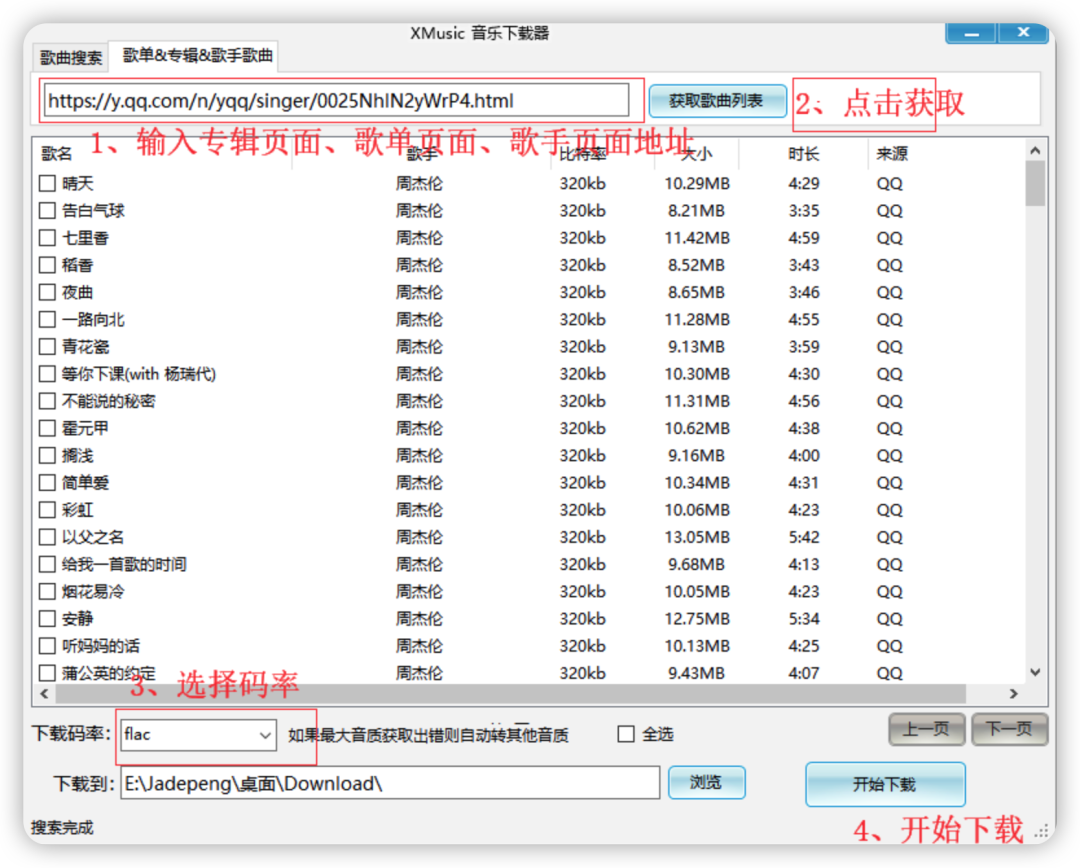The image size is (1080, 868).
Task: Click the vertical scrollbar down arrow
Action: point(1035,673)
